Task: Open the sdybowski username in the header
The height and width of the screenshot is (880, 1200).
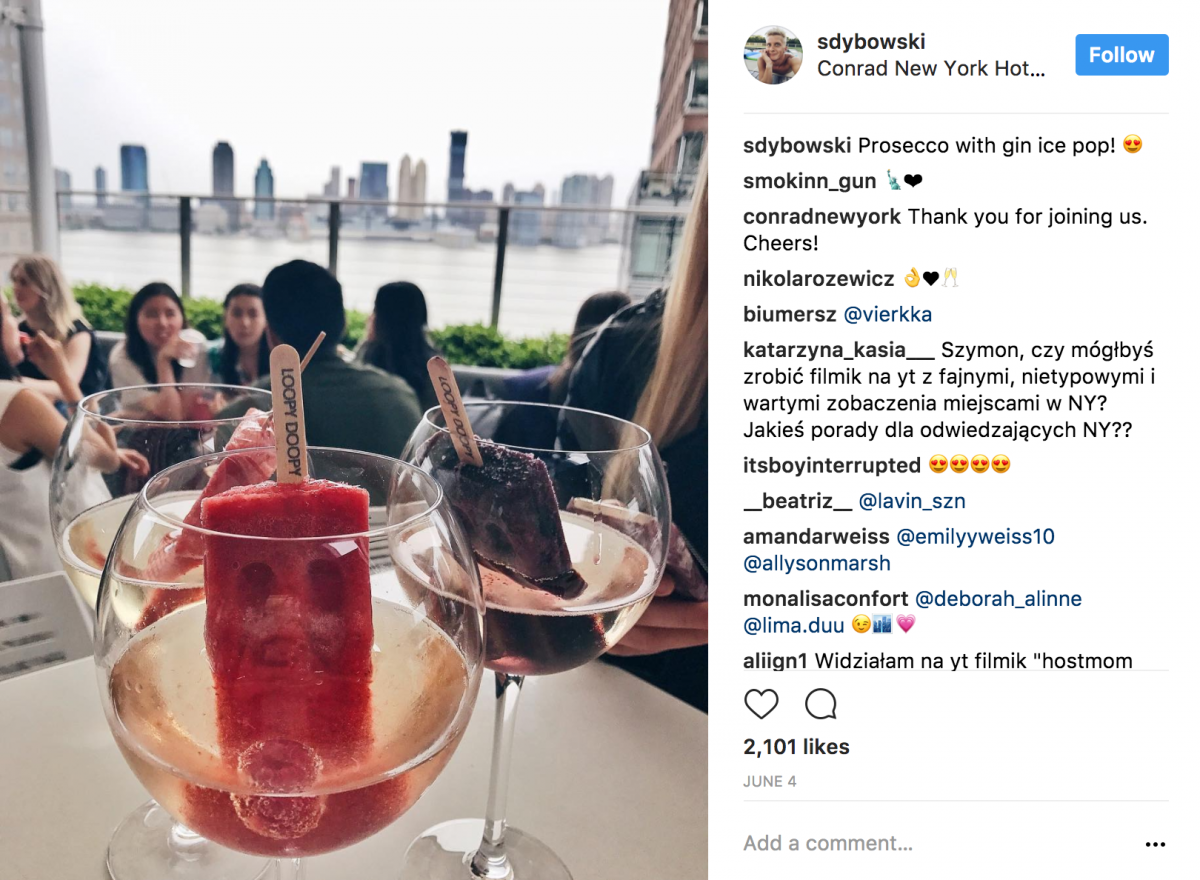Action: (x=871, y=42)
